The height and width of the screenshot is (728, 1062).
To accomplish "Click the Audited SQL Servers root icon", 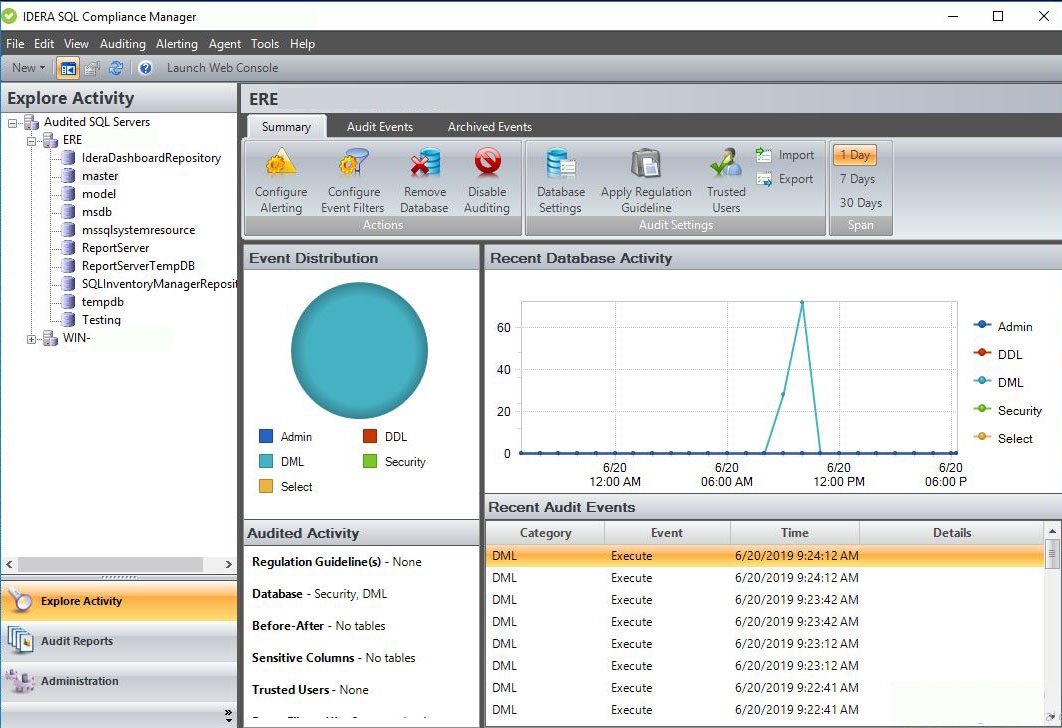I will (x=31, y=122).
